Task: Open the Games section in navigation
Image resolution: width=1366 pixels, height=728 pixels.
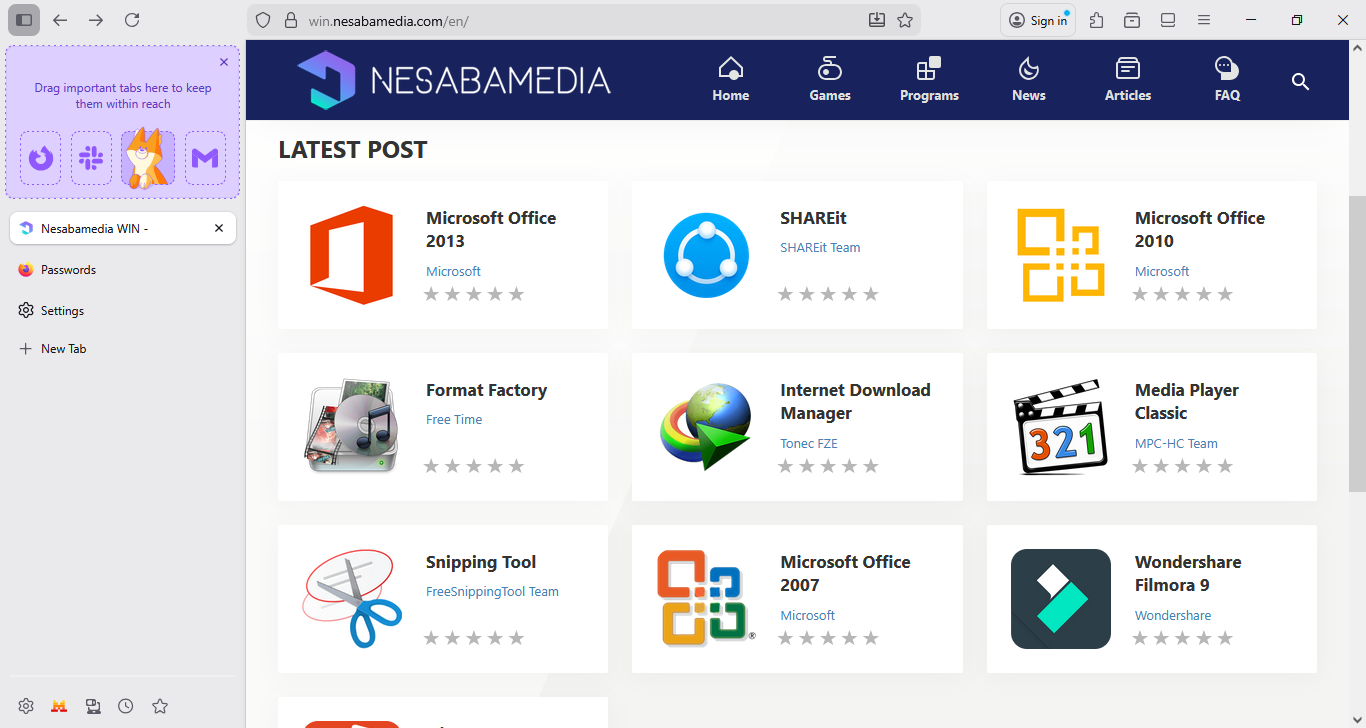Action: [x=829, y=80]
